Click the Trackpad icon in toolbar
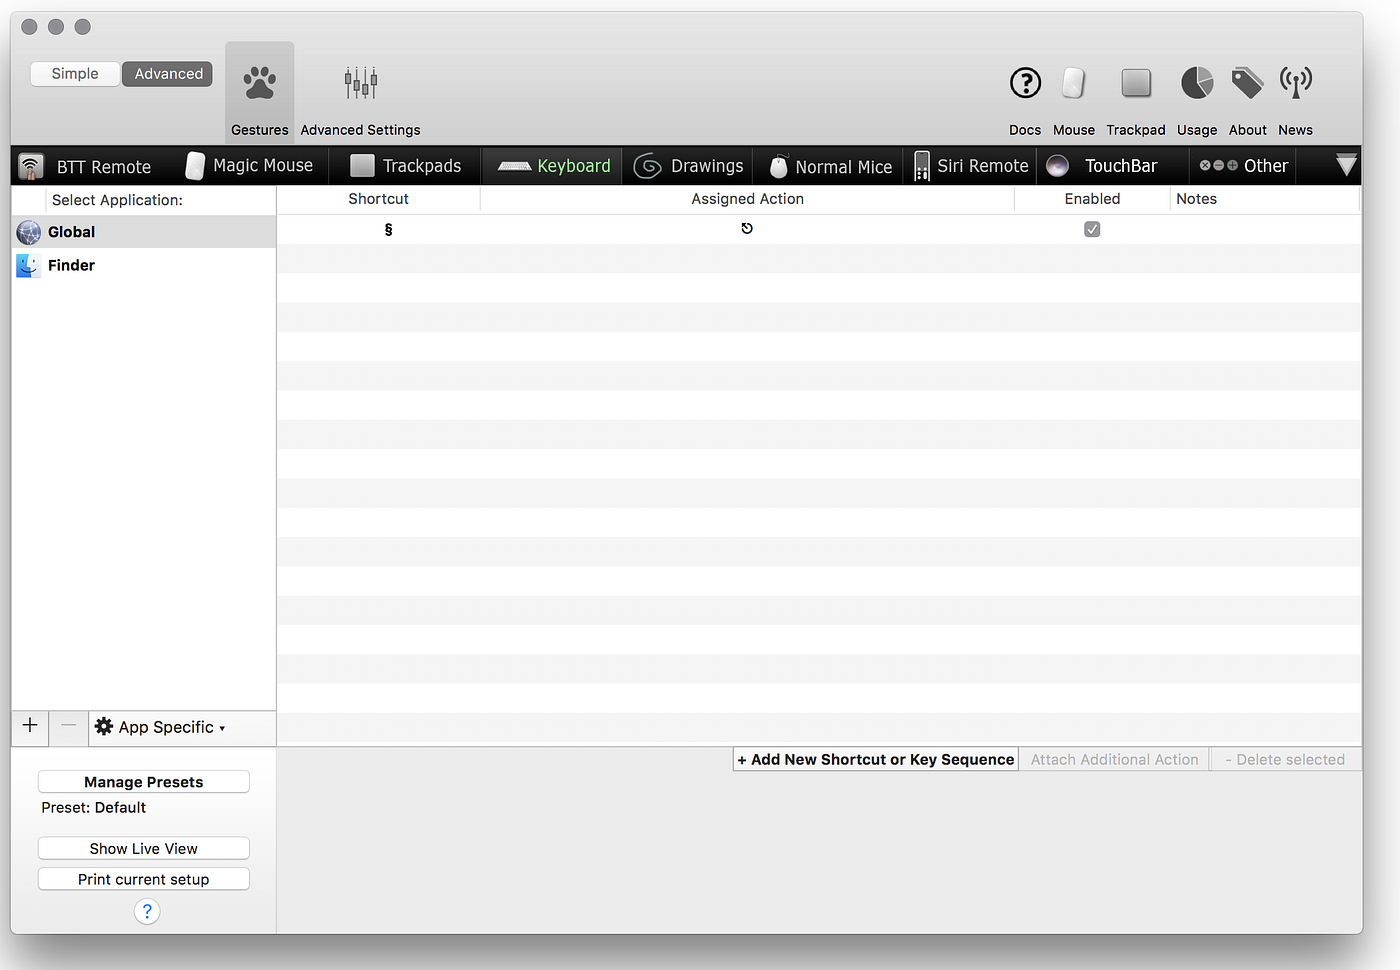This screenshot has height=970, width=1400. click(1136, 83)
